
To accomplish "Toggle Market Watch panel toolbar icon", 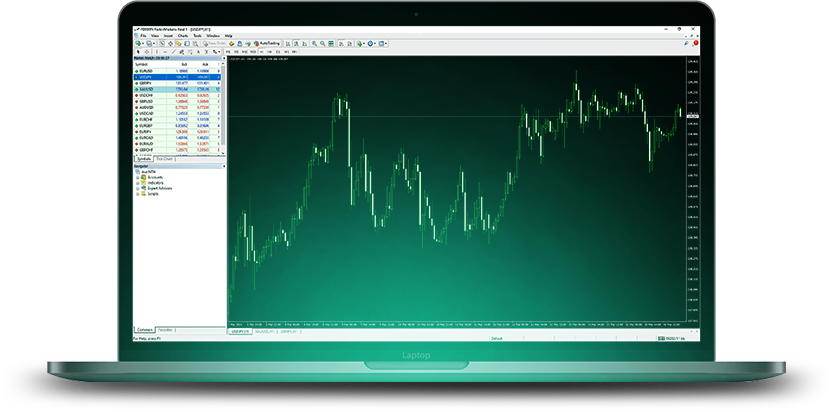I will click(x=162, y=44).
